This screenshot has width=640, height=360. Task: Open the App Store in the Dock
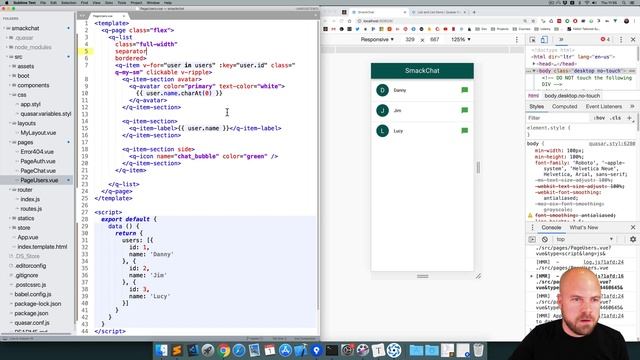(285, 350)
